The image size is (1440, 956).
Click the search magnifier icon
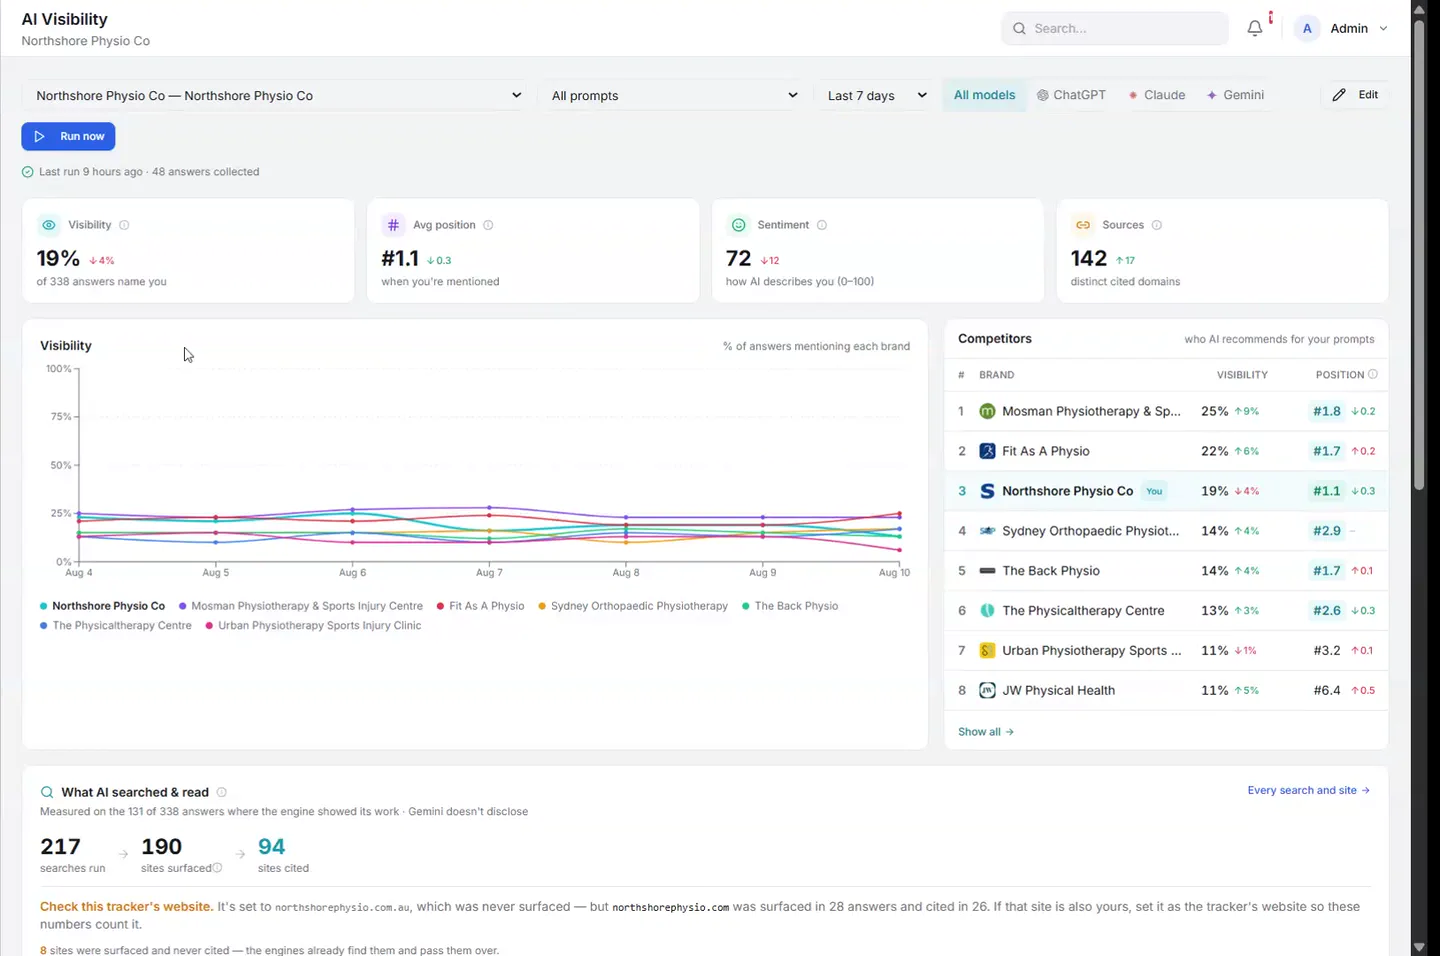pyautogui.click(x=1019, y=28)
